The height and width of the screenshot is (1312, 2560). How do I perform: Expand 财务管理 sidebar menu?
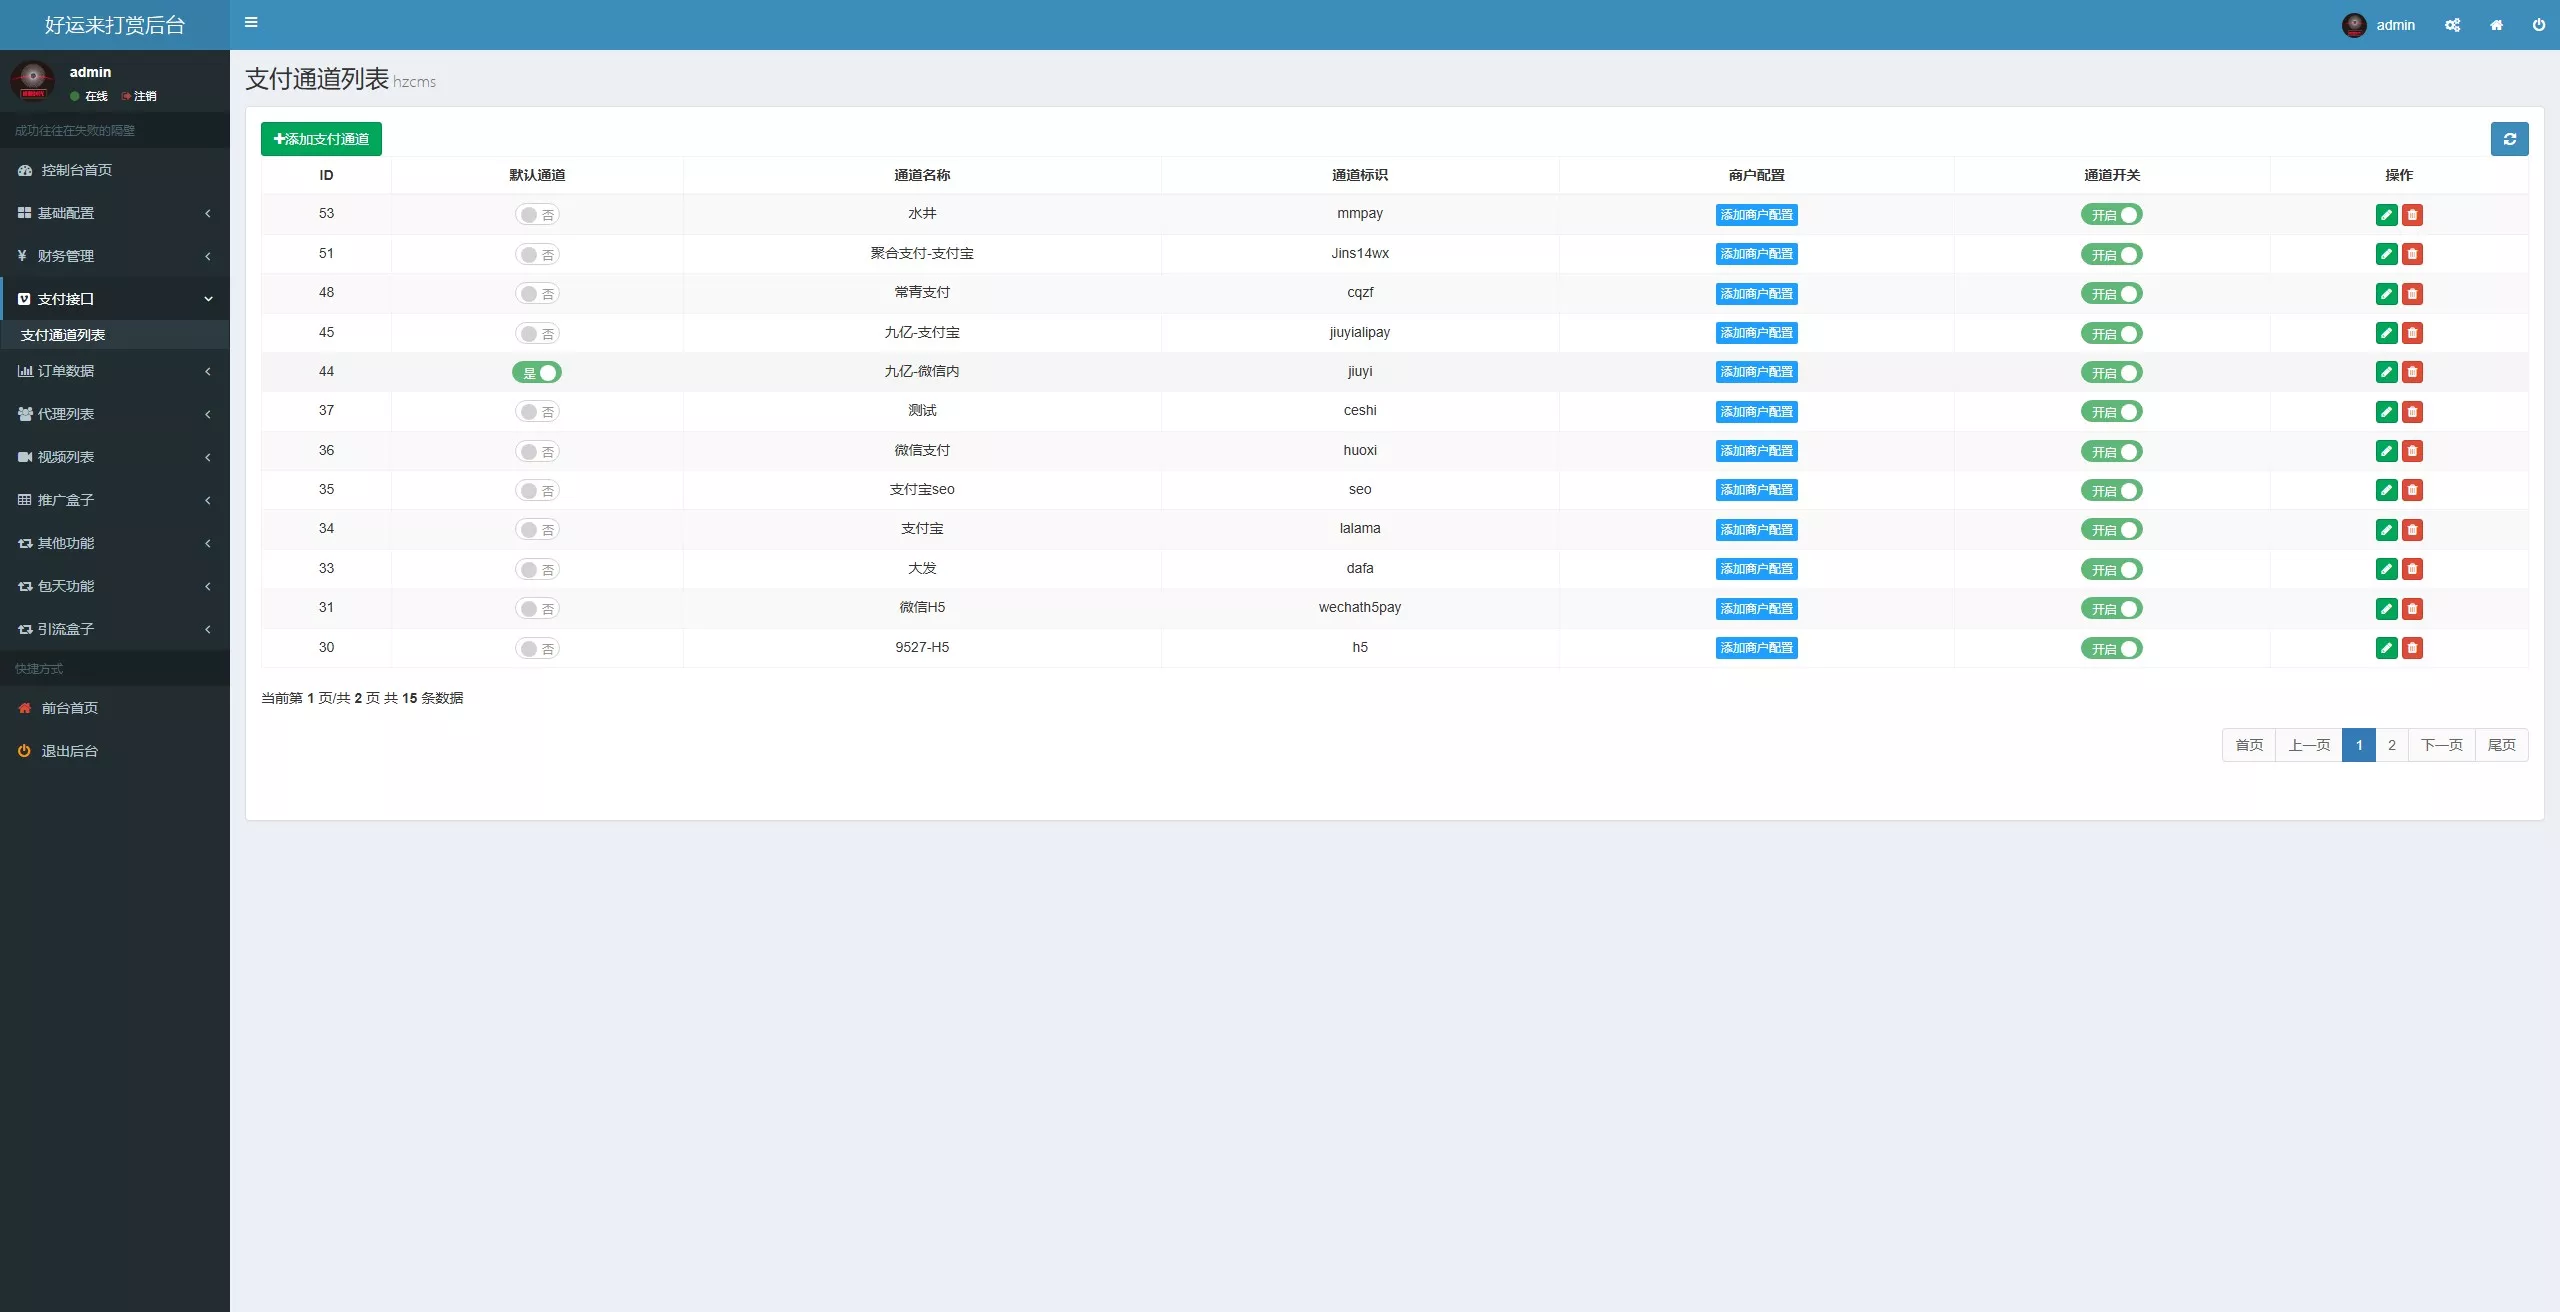coord(115,256)
